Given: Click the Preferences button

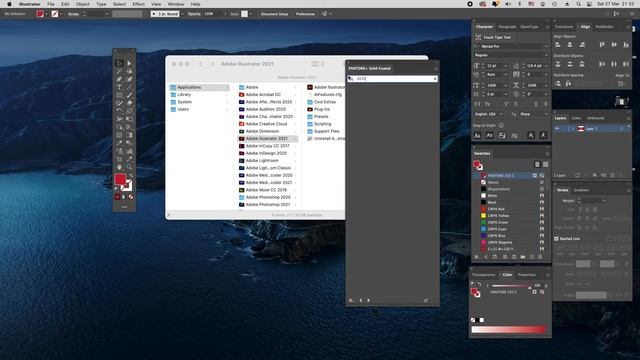Looking at the screenshot, I should coord(305,14).
